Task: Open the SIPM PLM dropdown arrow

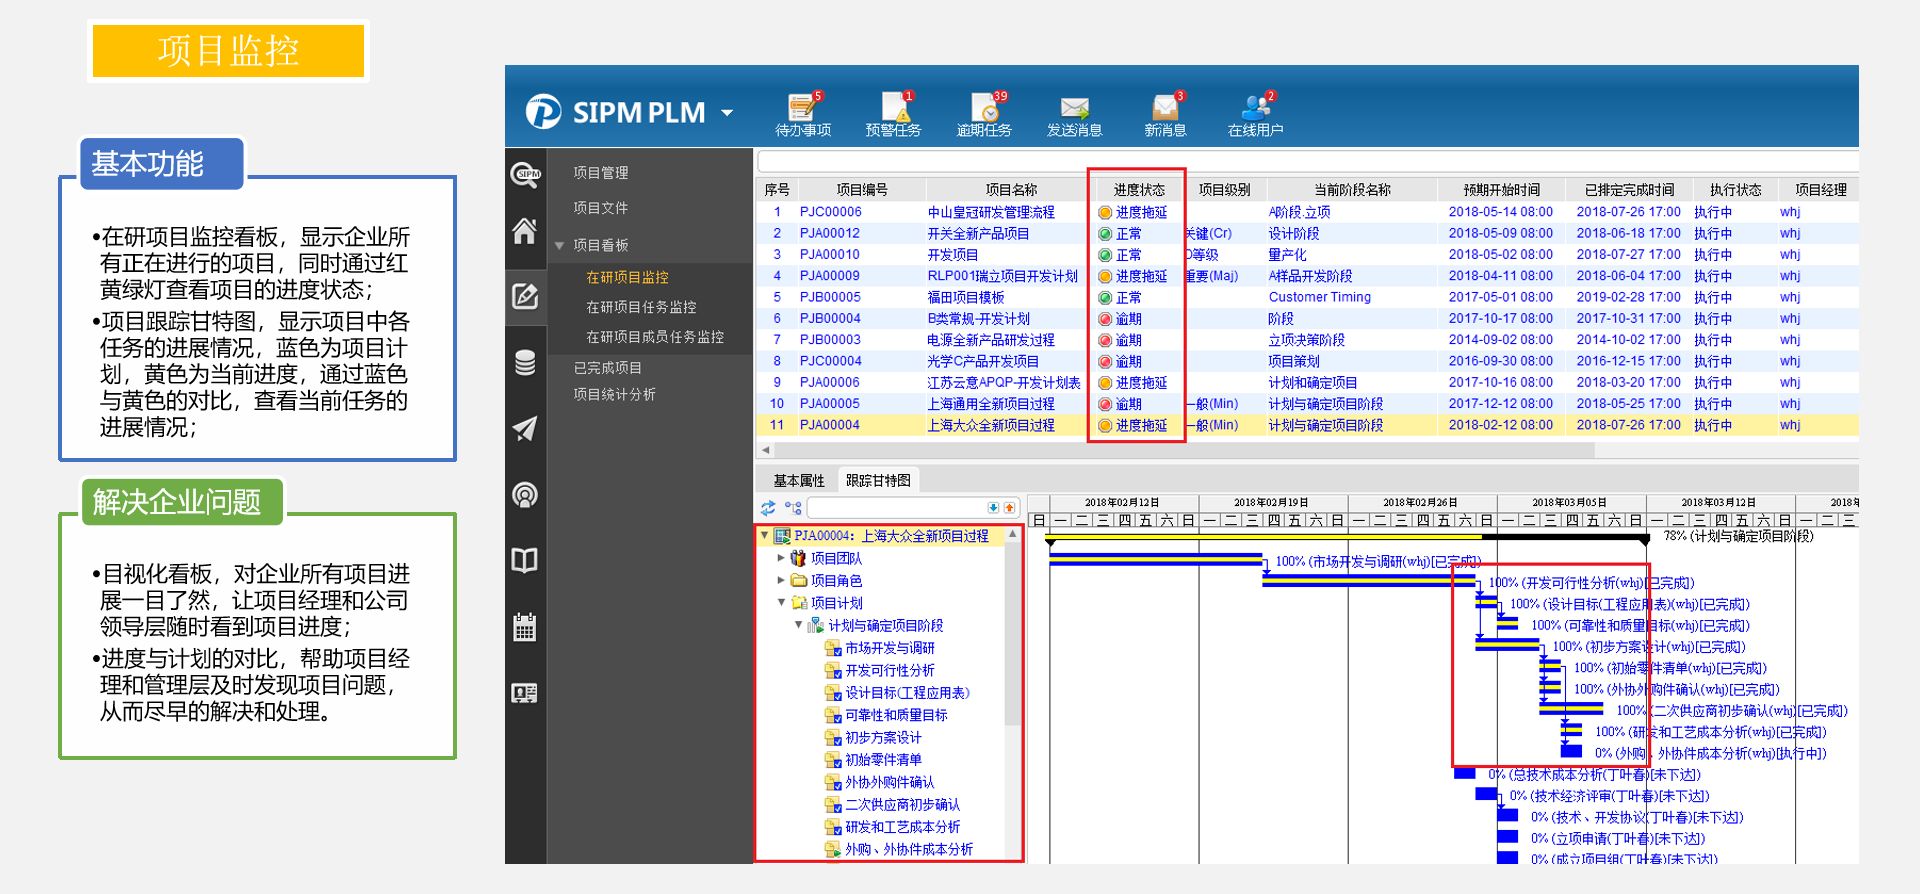Action: click(727, 113)
